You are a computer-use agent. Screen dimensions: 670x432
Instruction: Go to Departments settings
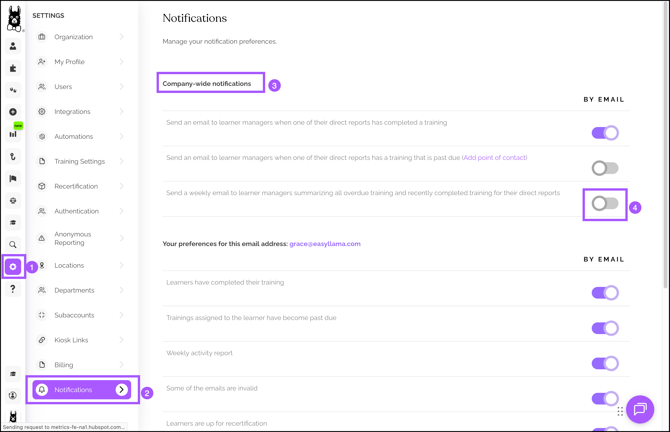coord(74,290)
